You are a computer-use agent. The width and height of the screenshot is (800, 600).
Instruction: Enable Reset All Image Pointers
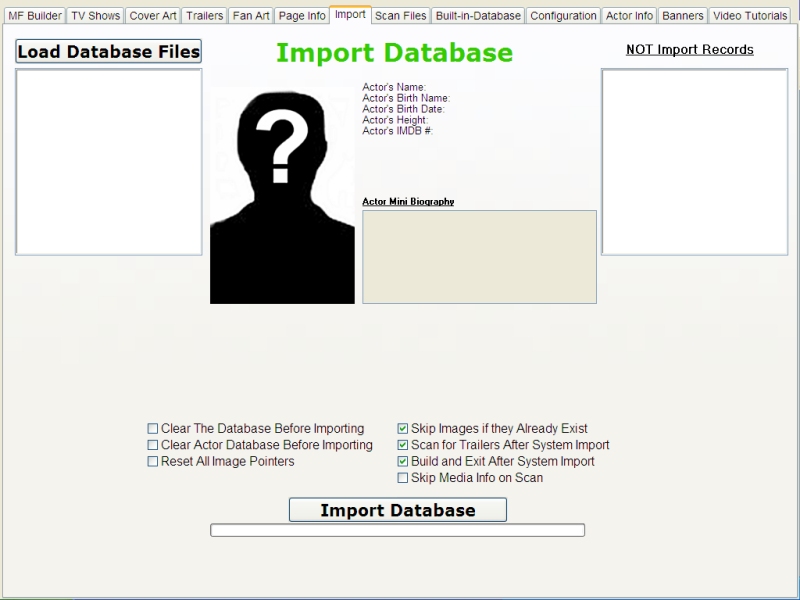152,461
